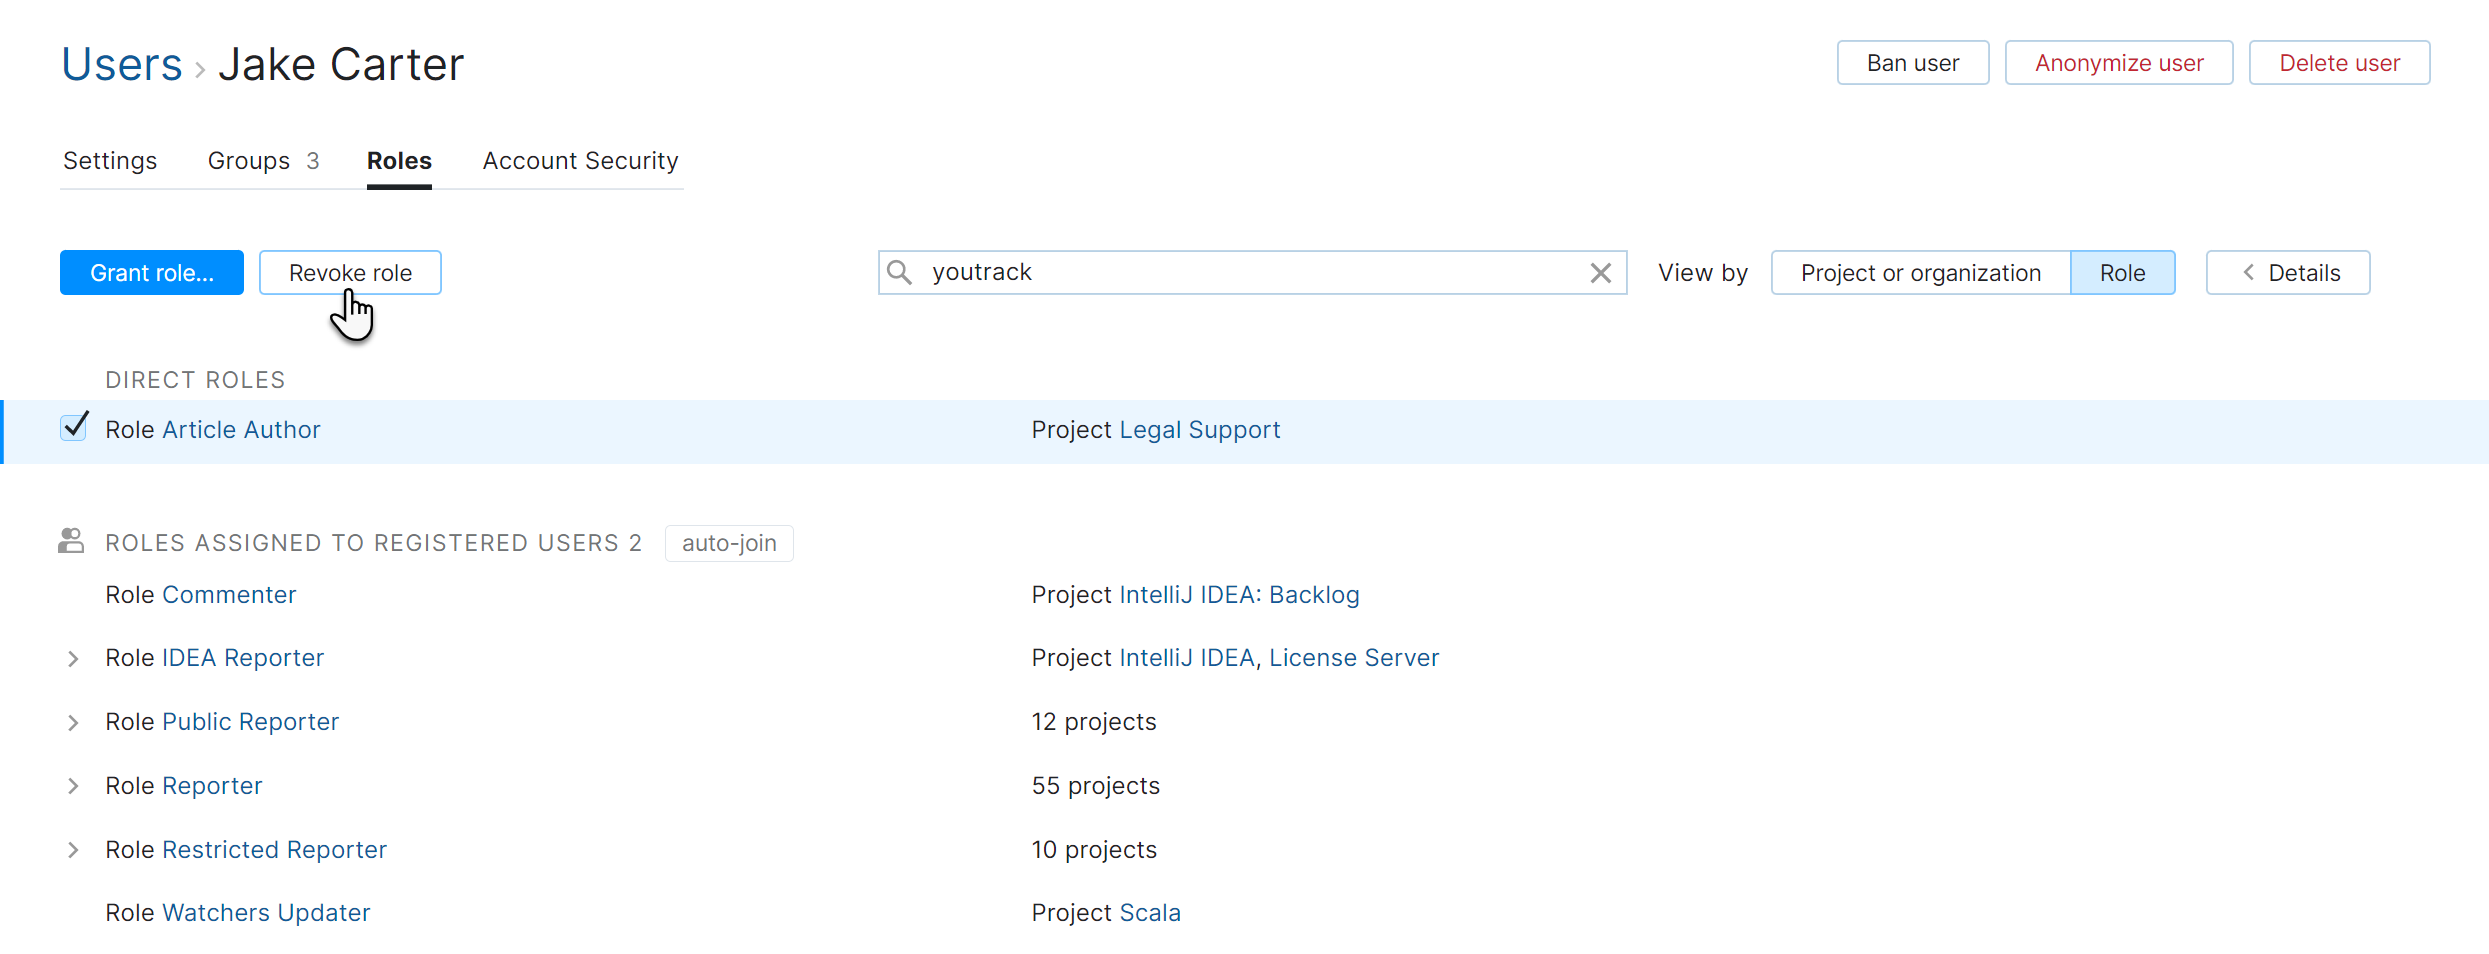Expand the Public Reporter role row
The image size is (2489, 954).
73,722
